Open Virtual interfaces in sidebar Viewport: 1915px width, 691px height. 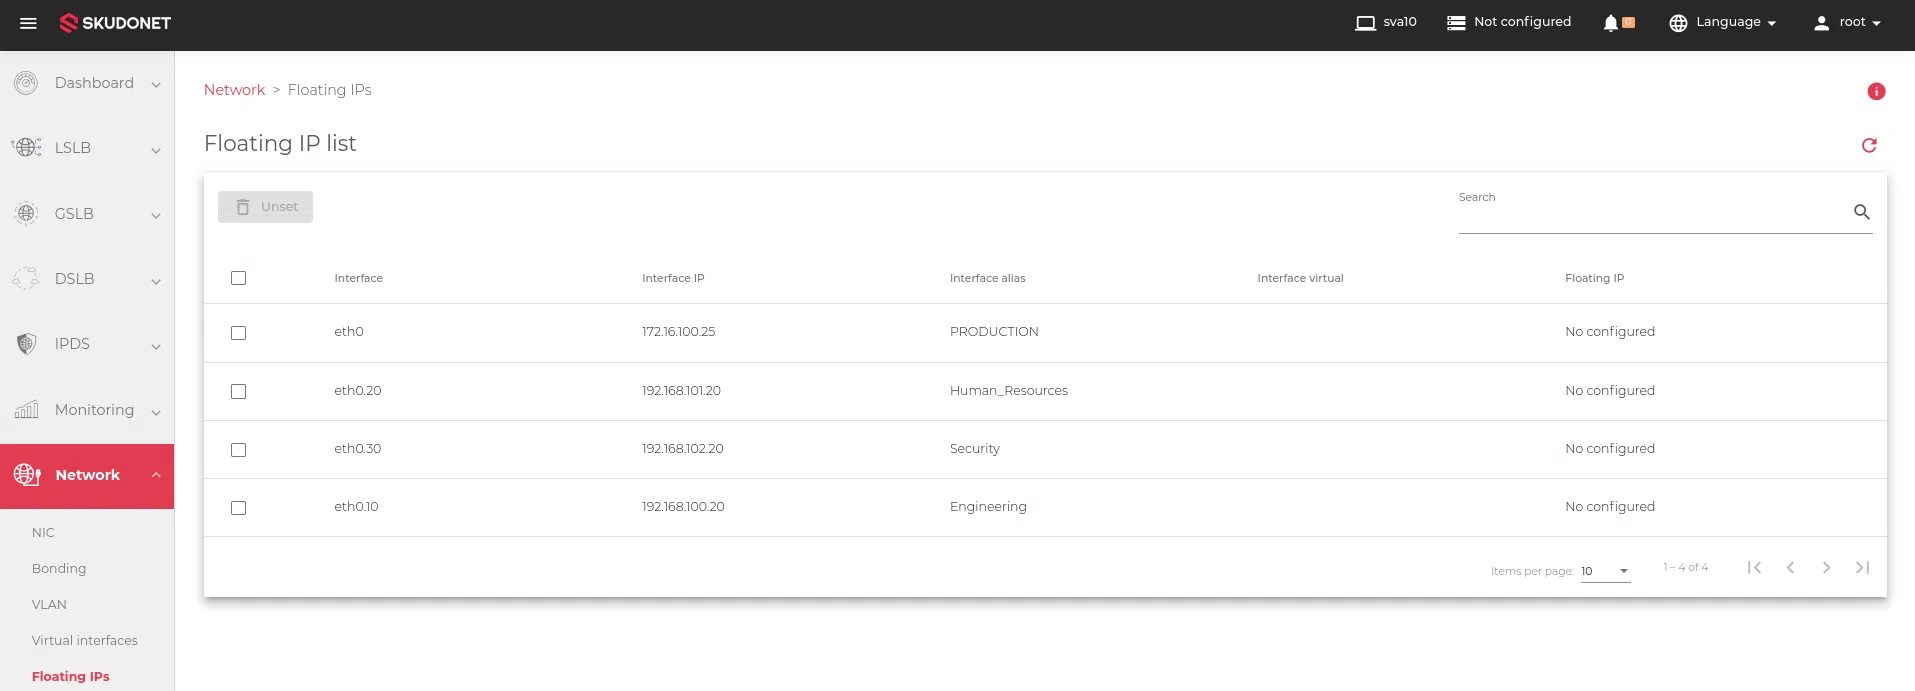click(85, 641)
